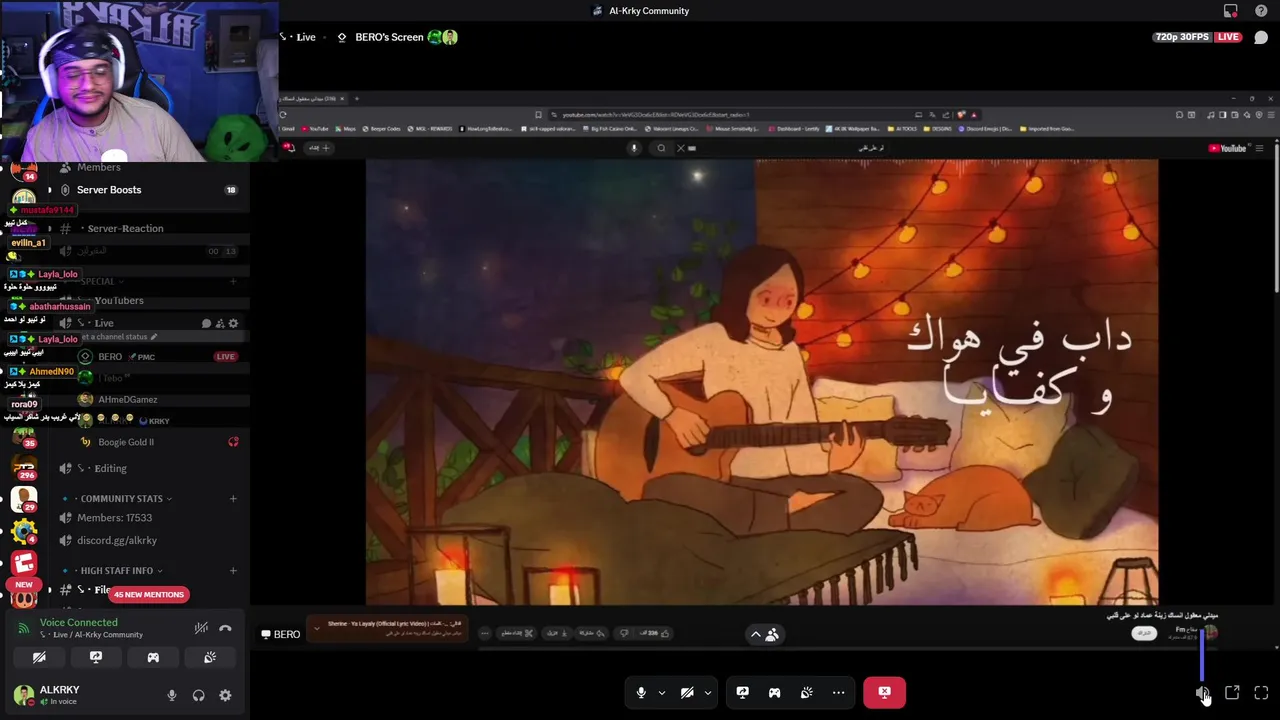Adjust the stream volume speaker icon
The width and height of the screenshot is (1280, 720).
pyautogui.click(x=1202, y=692)
